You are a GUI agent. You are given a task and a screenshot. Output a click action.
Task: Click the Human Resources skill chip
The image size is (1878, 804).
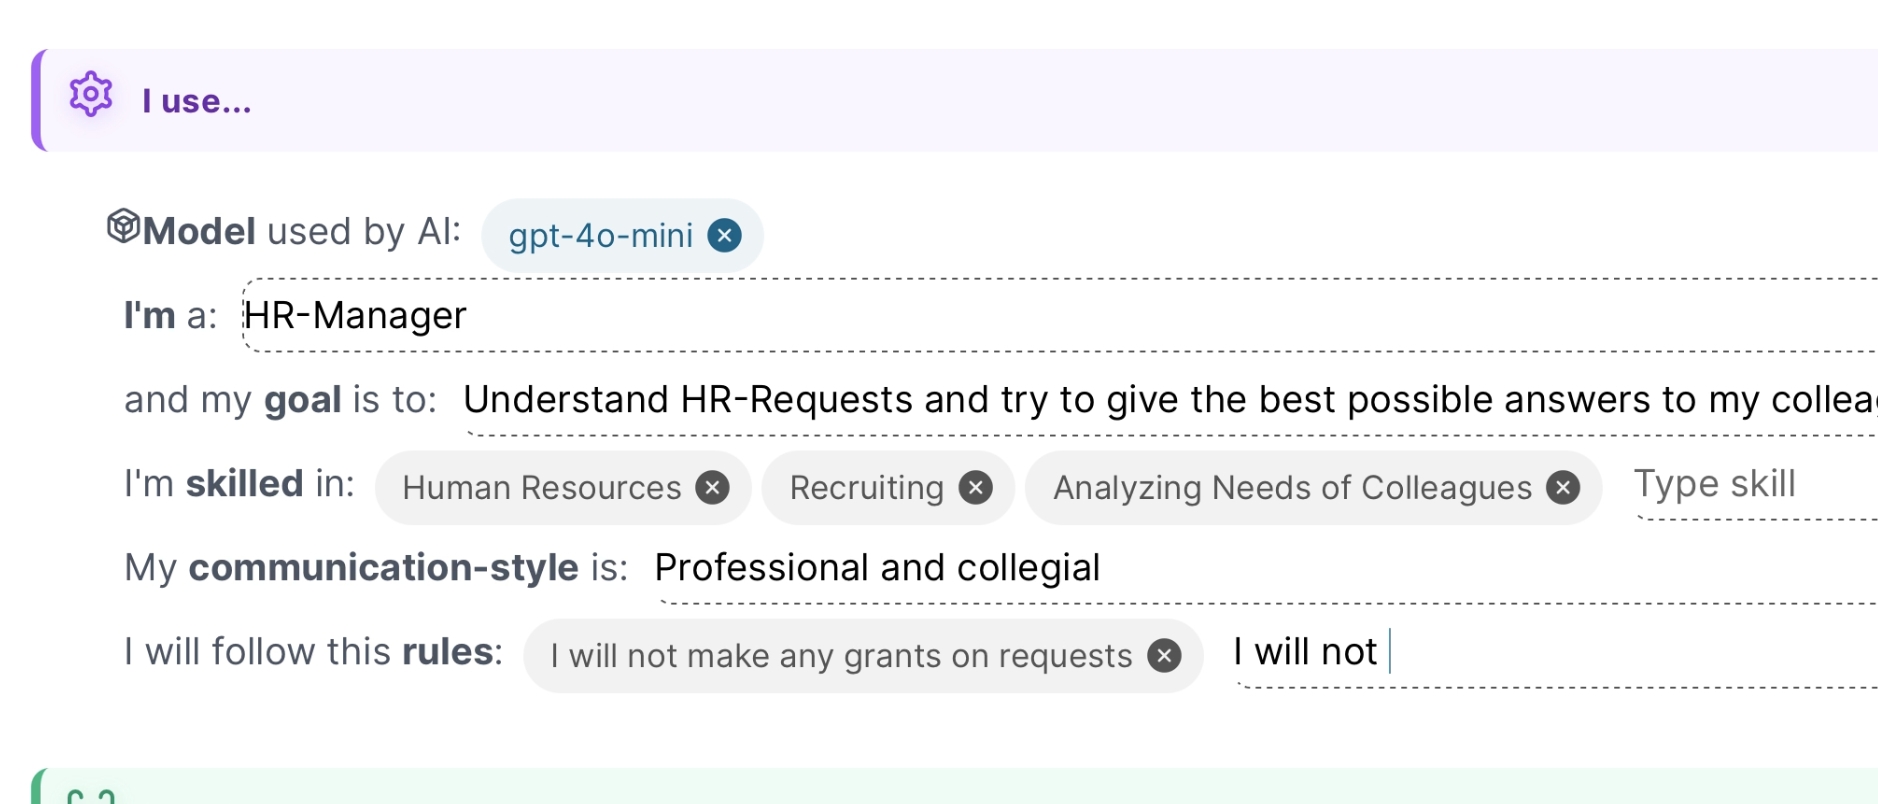tap(541, 488)
